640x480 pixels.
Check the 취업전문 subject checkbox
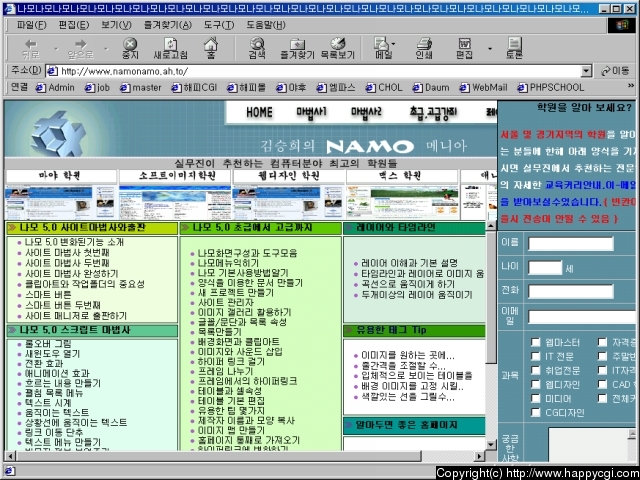click(x=536, y=370)
